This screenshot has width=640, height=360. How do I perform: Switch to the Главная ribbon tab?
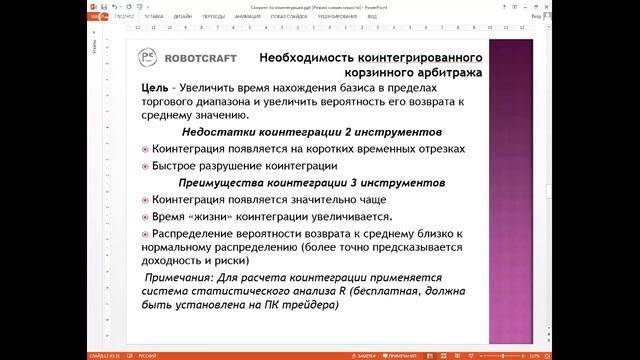coord(124,16)
